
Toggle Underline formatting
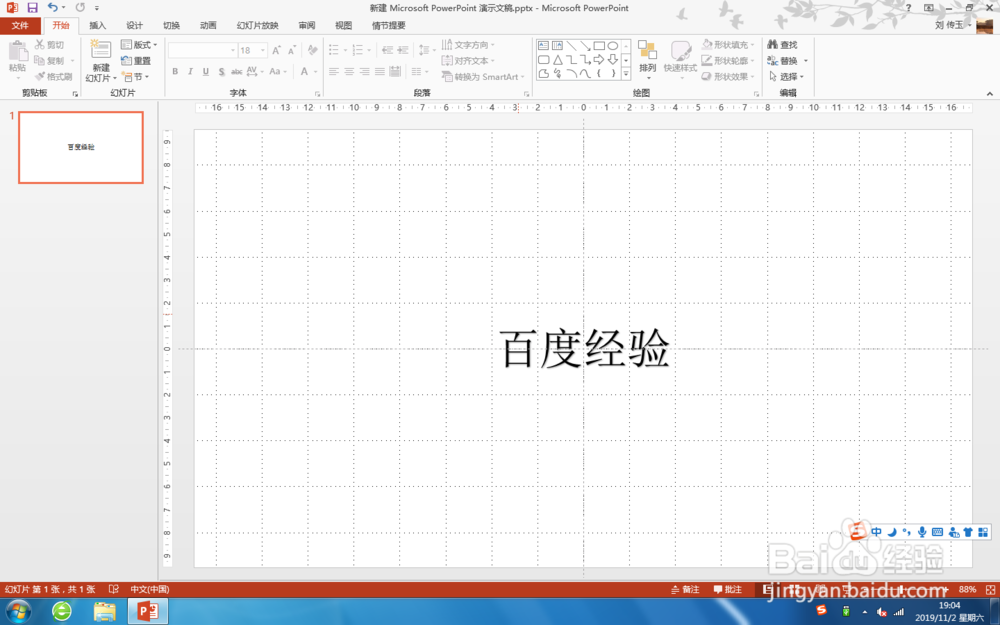coord(205,71)
